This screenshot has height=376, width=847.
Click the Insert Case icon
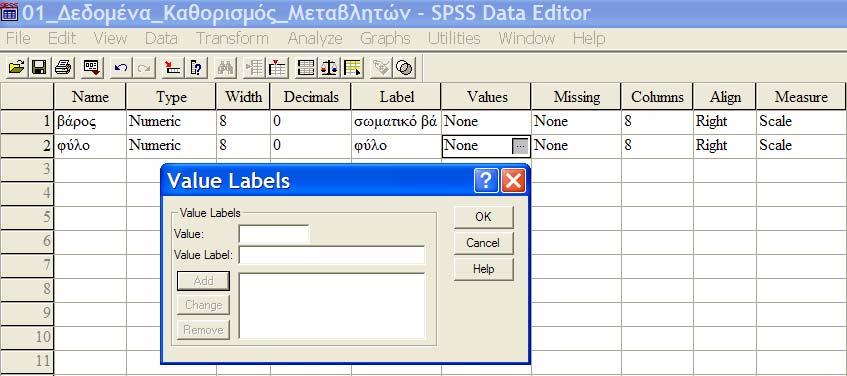254,68
